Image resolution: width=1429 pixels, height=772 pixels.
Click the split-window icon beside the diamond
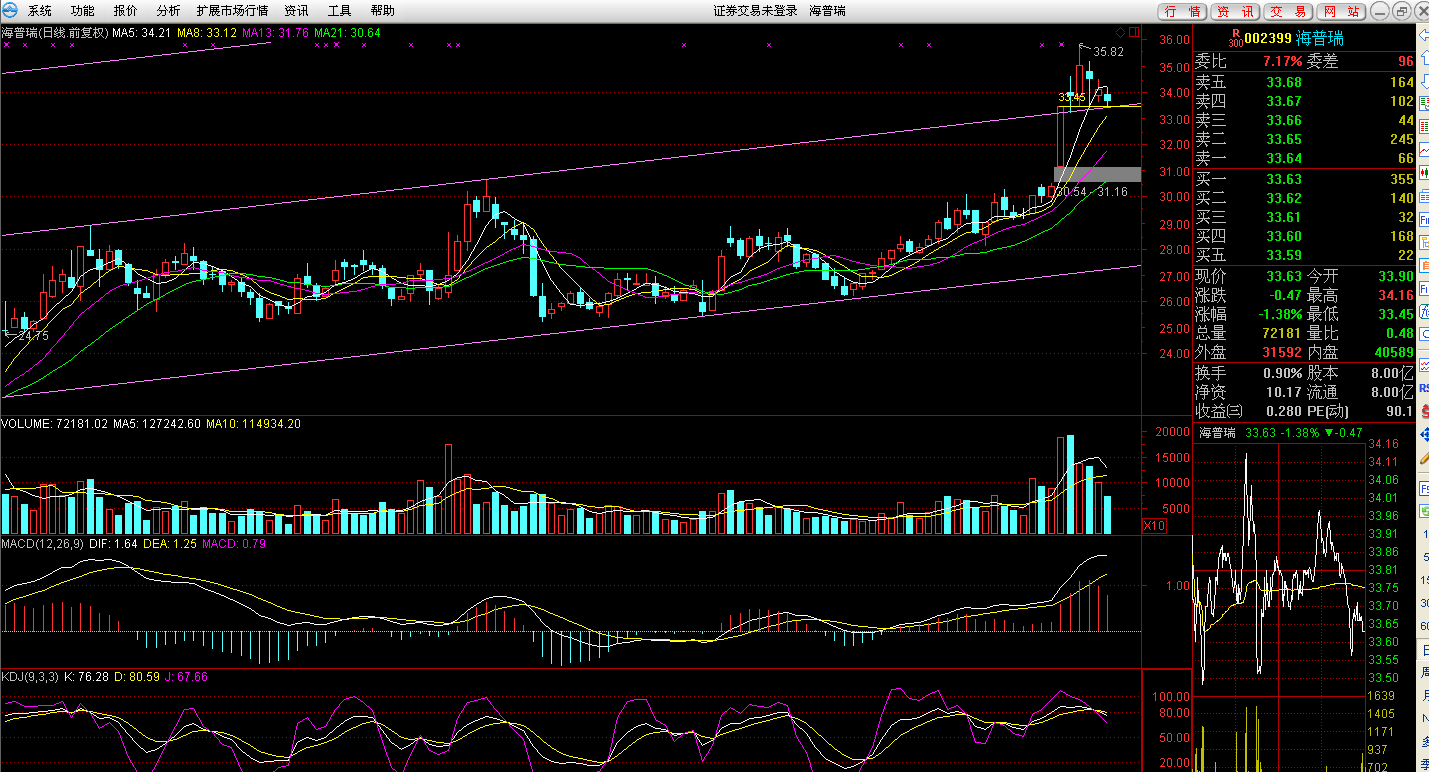tap(1134, 32)
